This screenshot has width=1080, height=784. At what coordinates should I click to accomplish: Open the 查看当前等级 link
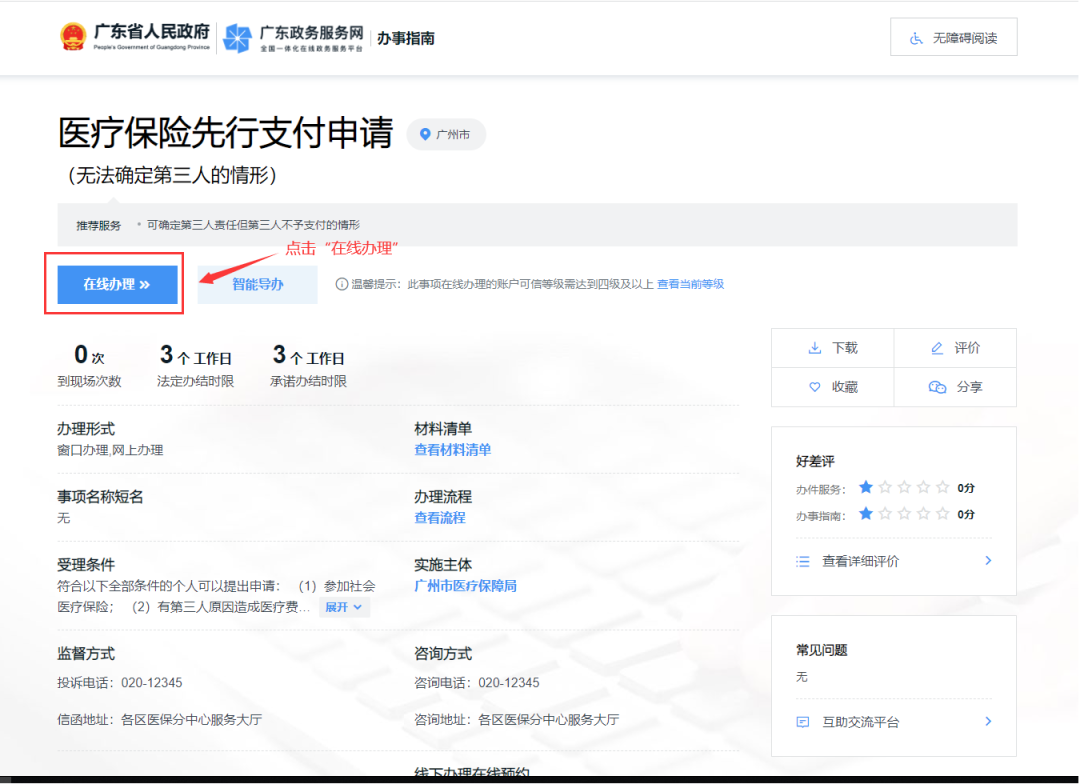pyautogui.click(x=690, y=284)
